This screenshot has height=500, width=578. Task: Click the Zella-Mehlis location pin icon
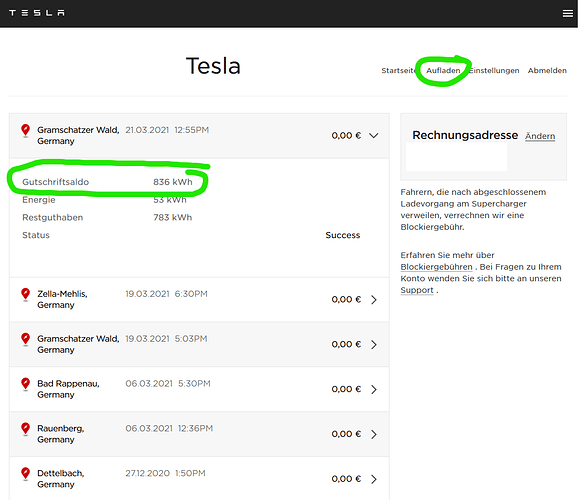(x=25, y=294)
